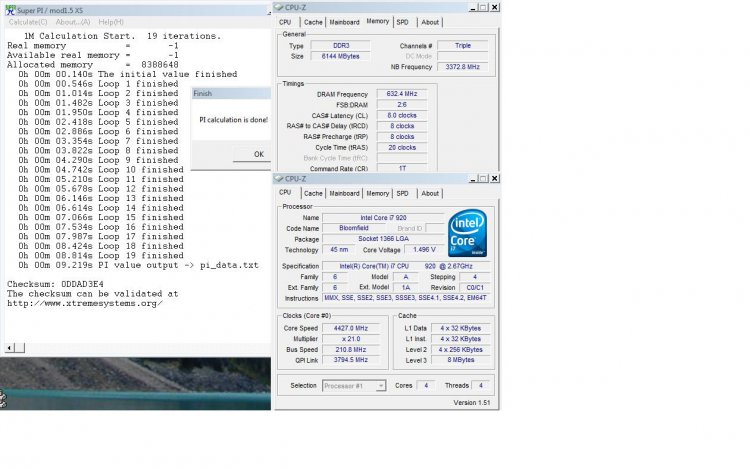Click the Socket 1366 LGA package value
Screen dimensions: 750x470
383,239
